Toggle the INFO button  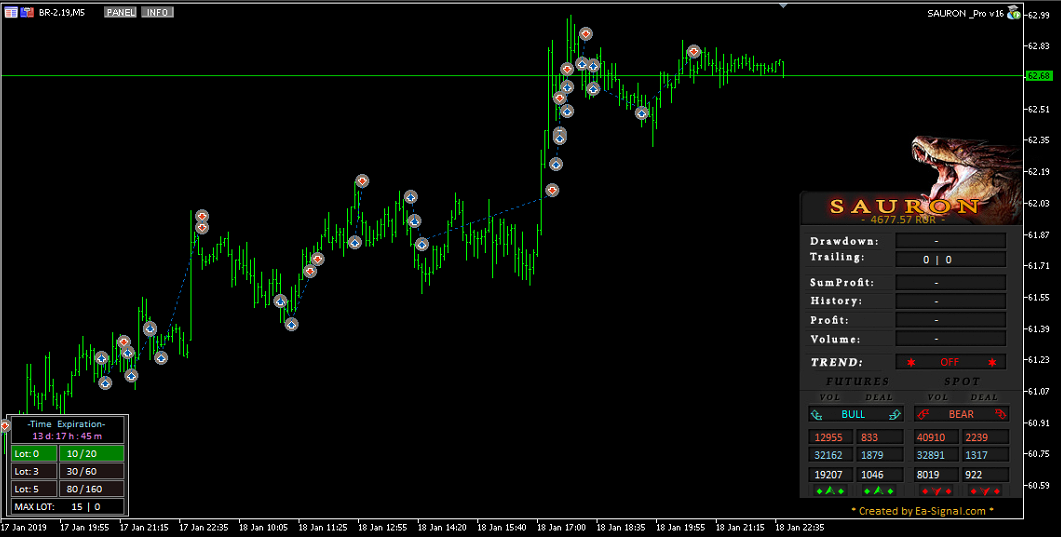157,12
